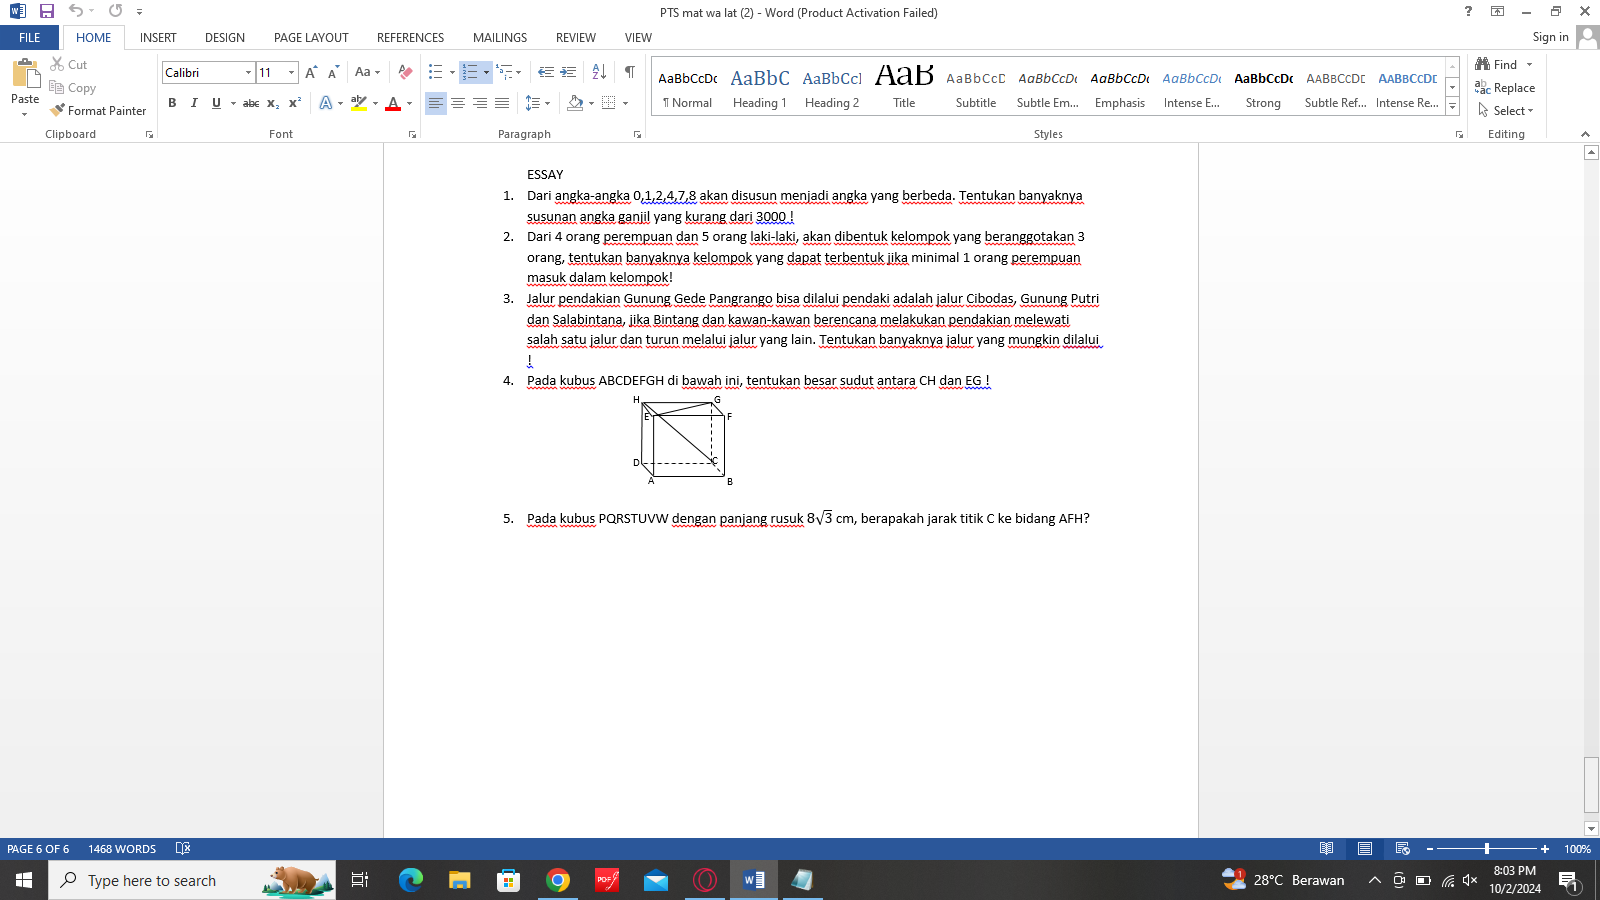Show paragraph marks with pilcrow icon
The width and height of the screenshot is (1600, 900).
pyautogui.click(x=629, y=72)
